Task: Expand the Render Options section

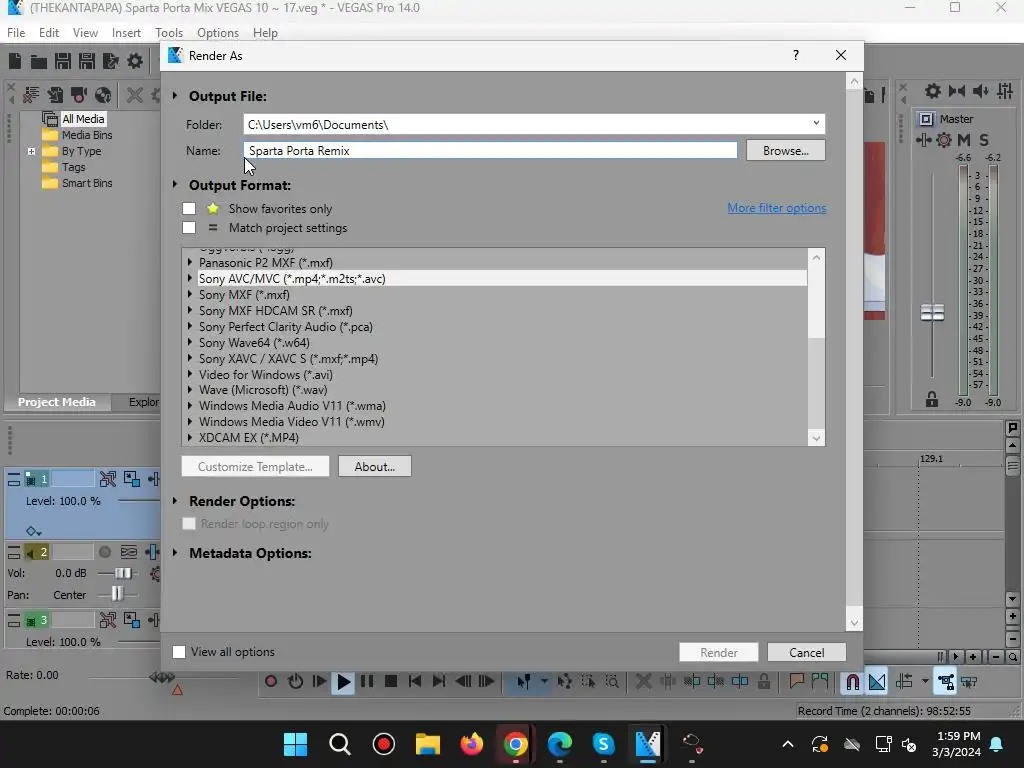Action: pos(175,501)
